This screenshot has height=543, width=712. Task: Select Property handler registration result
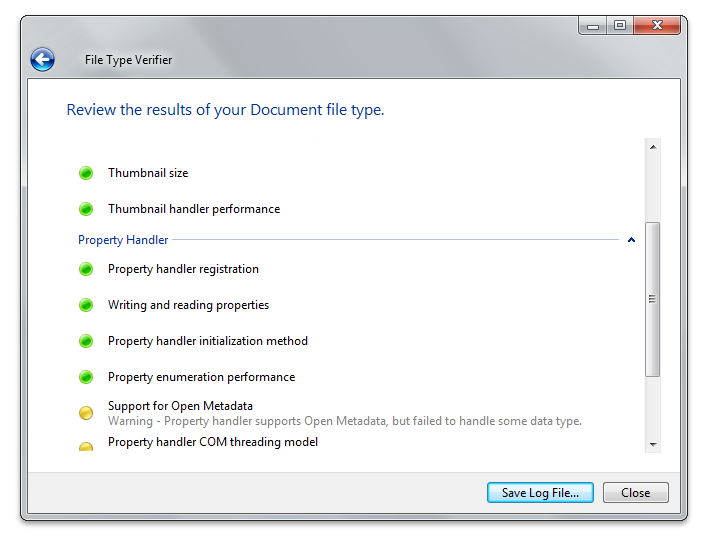point(183,269)
